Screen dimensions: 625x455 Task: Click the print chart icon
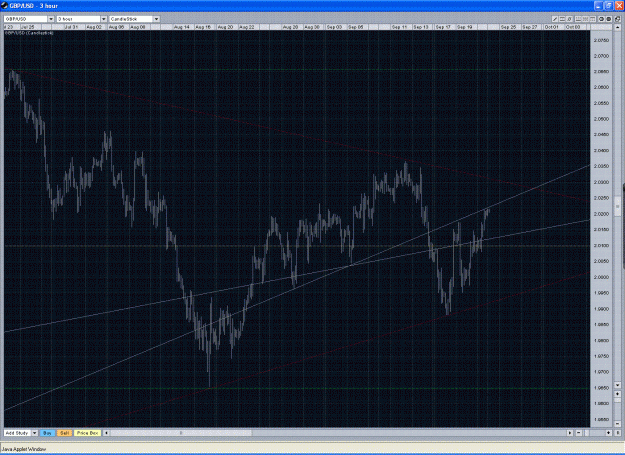tap(618, 19)
